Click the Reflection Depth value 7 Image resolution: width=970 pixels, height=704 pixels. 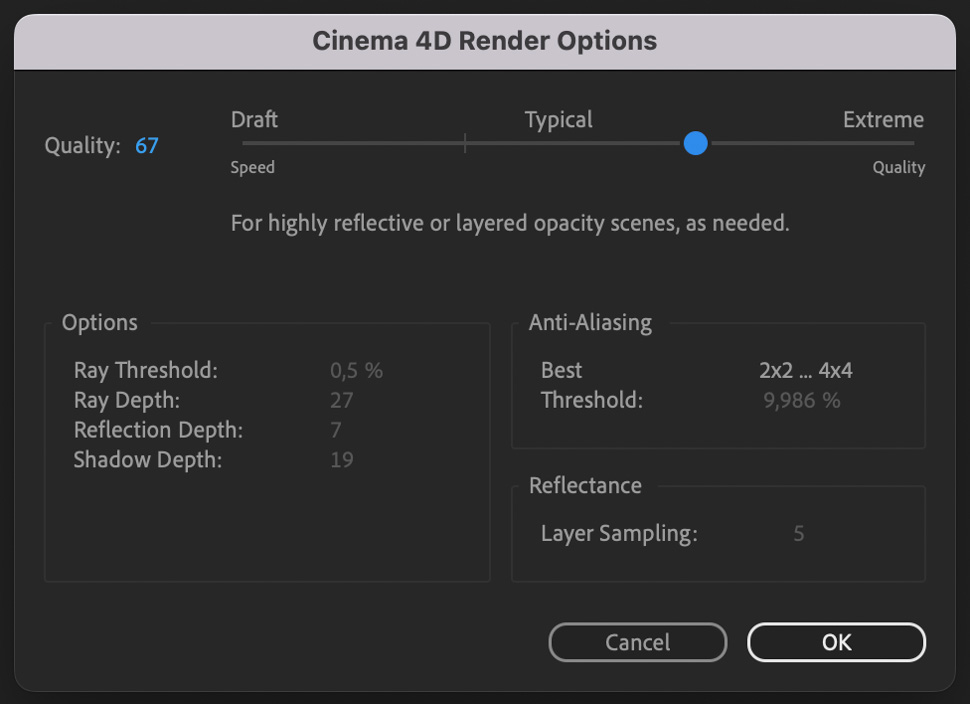pos(336,430)
